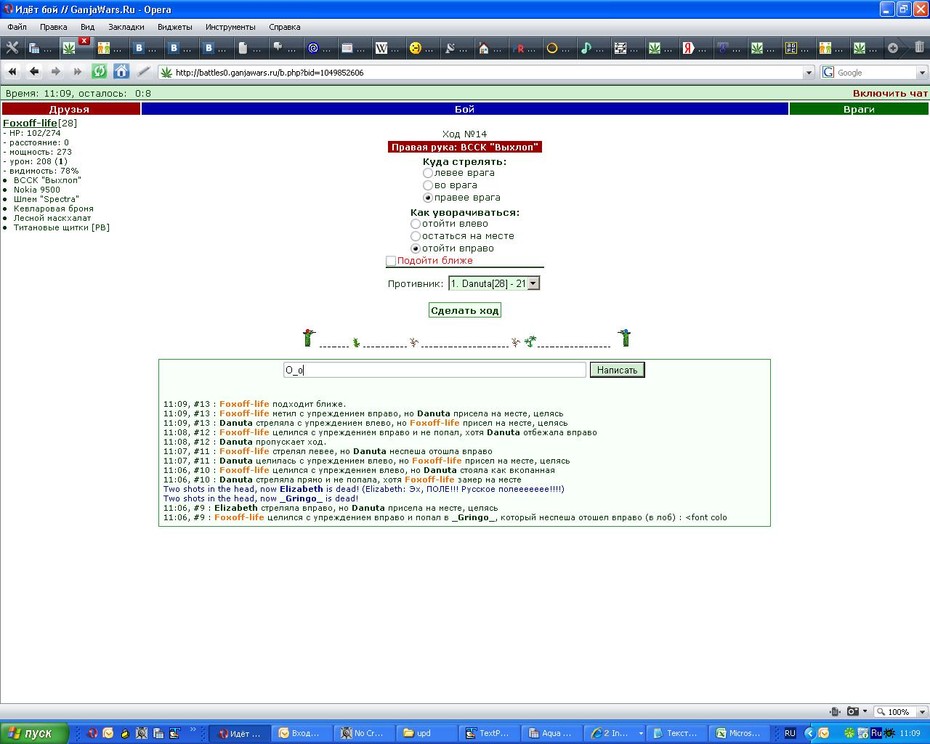This screenshot has height=744, width=930.
Task: Click the left green soldier figure
Action: (x=308, y=338)
